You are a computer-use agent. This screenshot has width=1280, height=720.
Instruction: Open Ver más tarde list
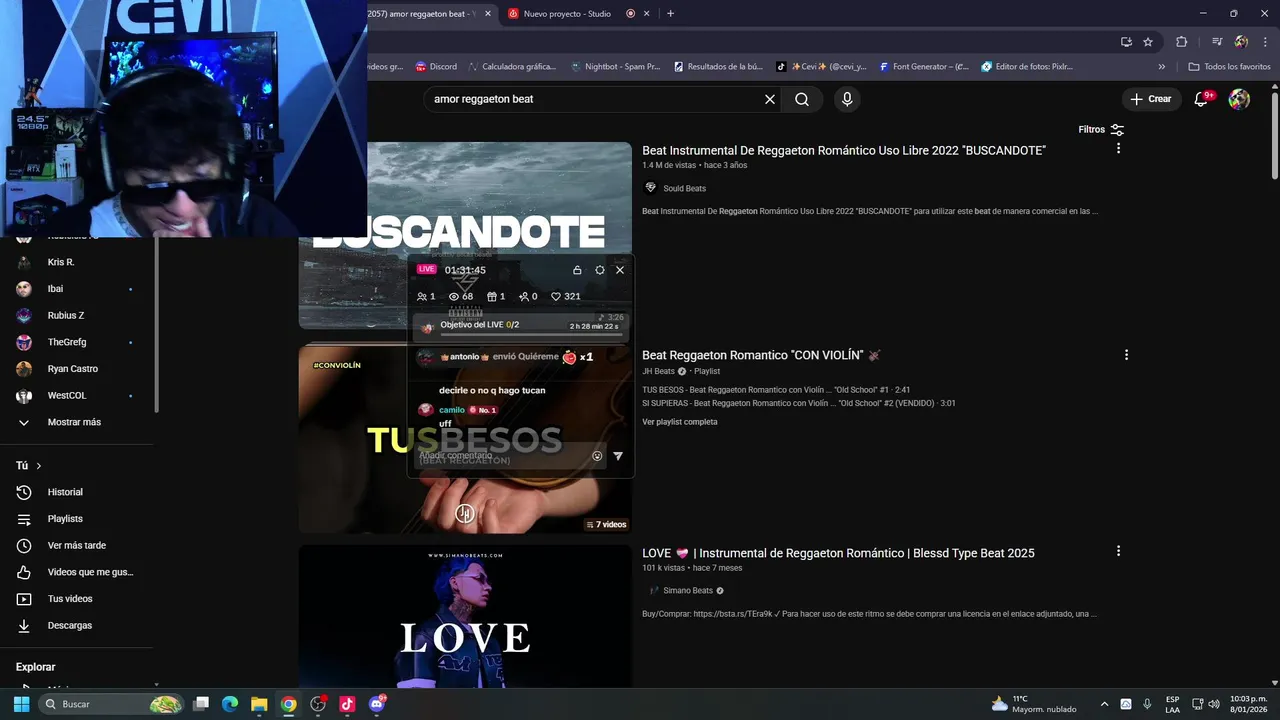click(76, 545)
